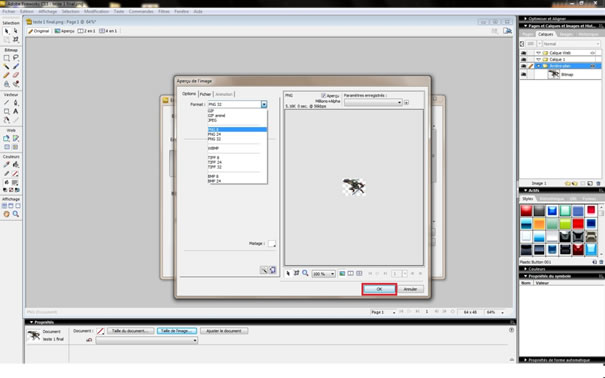The width and height of the screenshot is (605, 378).
Task: Pick the Brush tool under Bitmap
Action: click(16, 67)
